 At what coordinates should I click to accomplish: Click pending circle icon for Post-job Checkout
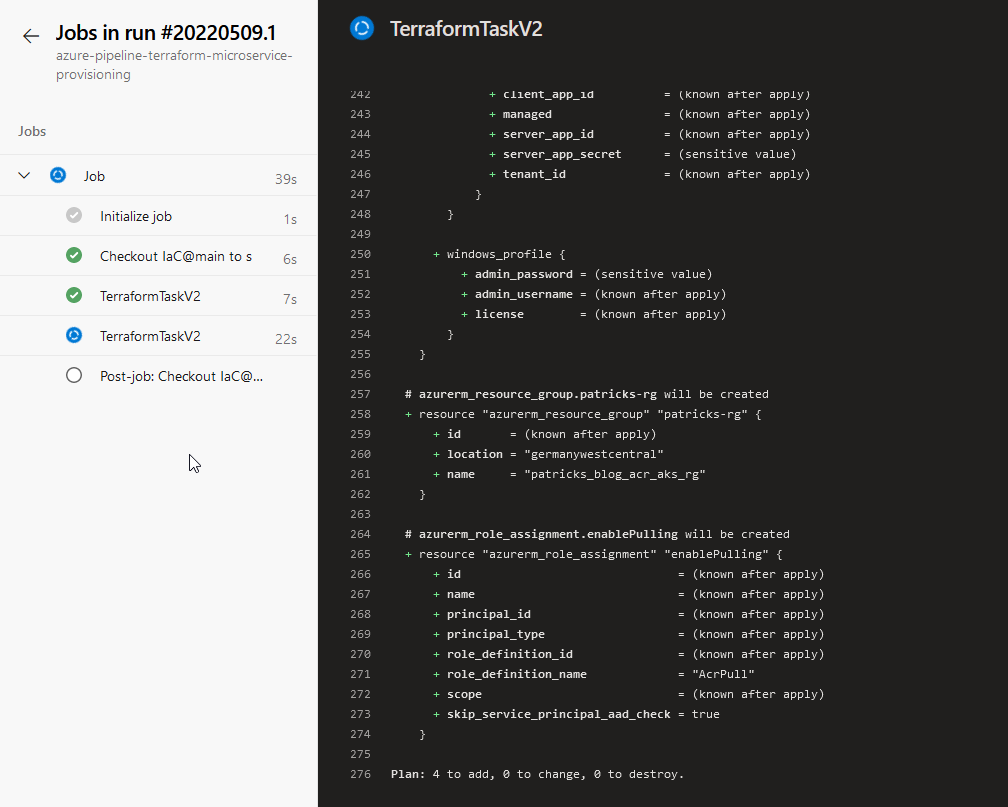(74, 375)
